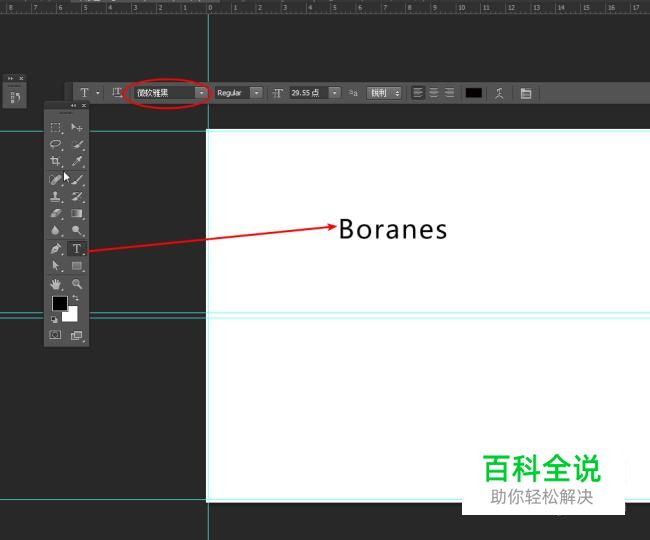The width and height of the screenshot is (650, 540).
Task: Click the Type tool icon in options bar
Action: [x=84, y=93]
